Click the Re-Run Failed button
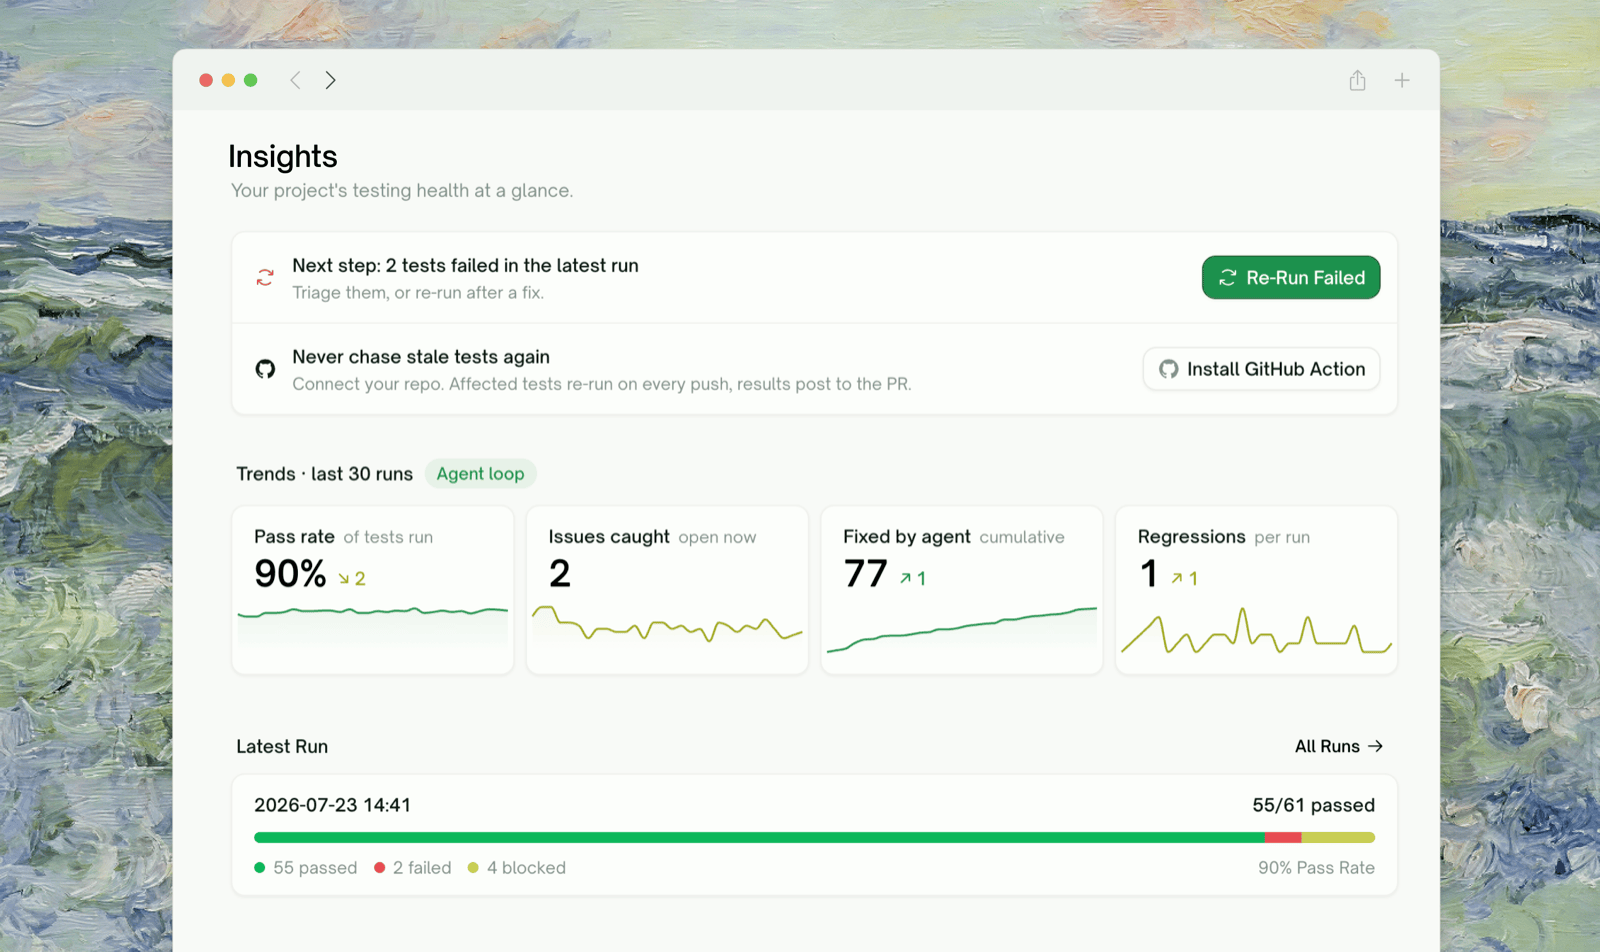The image size is (1600, 952). [1291, 277]
